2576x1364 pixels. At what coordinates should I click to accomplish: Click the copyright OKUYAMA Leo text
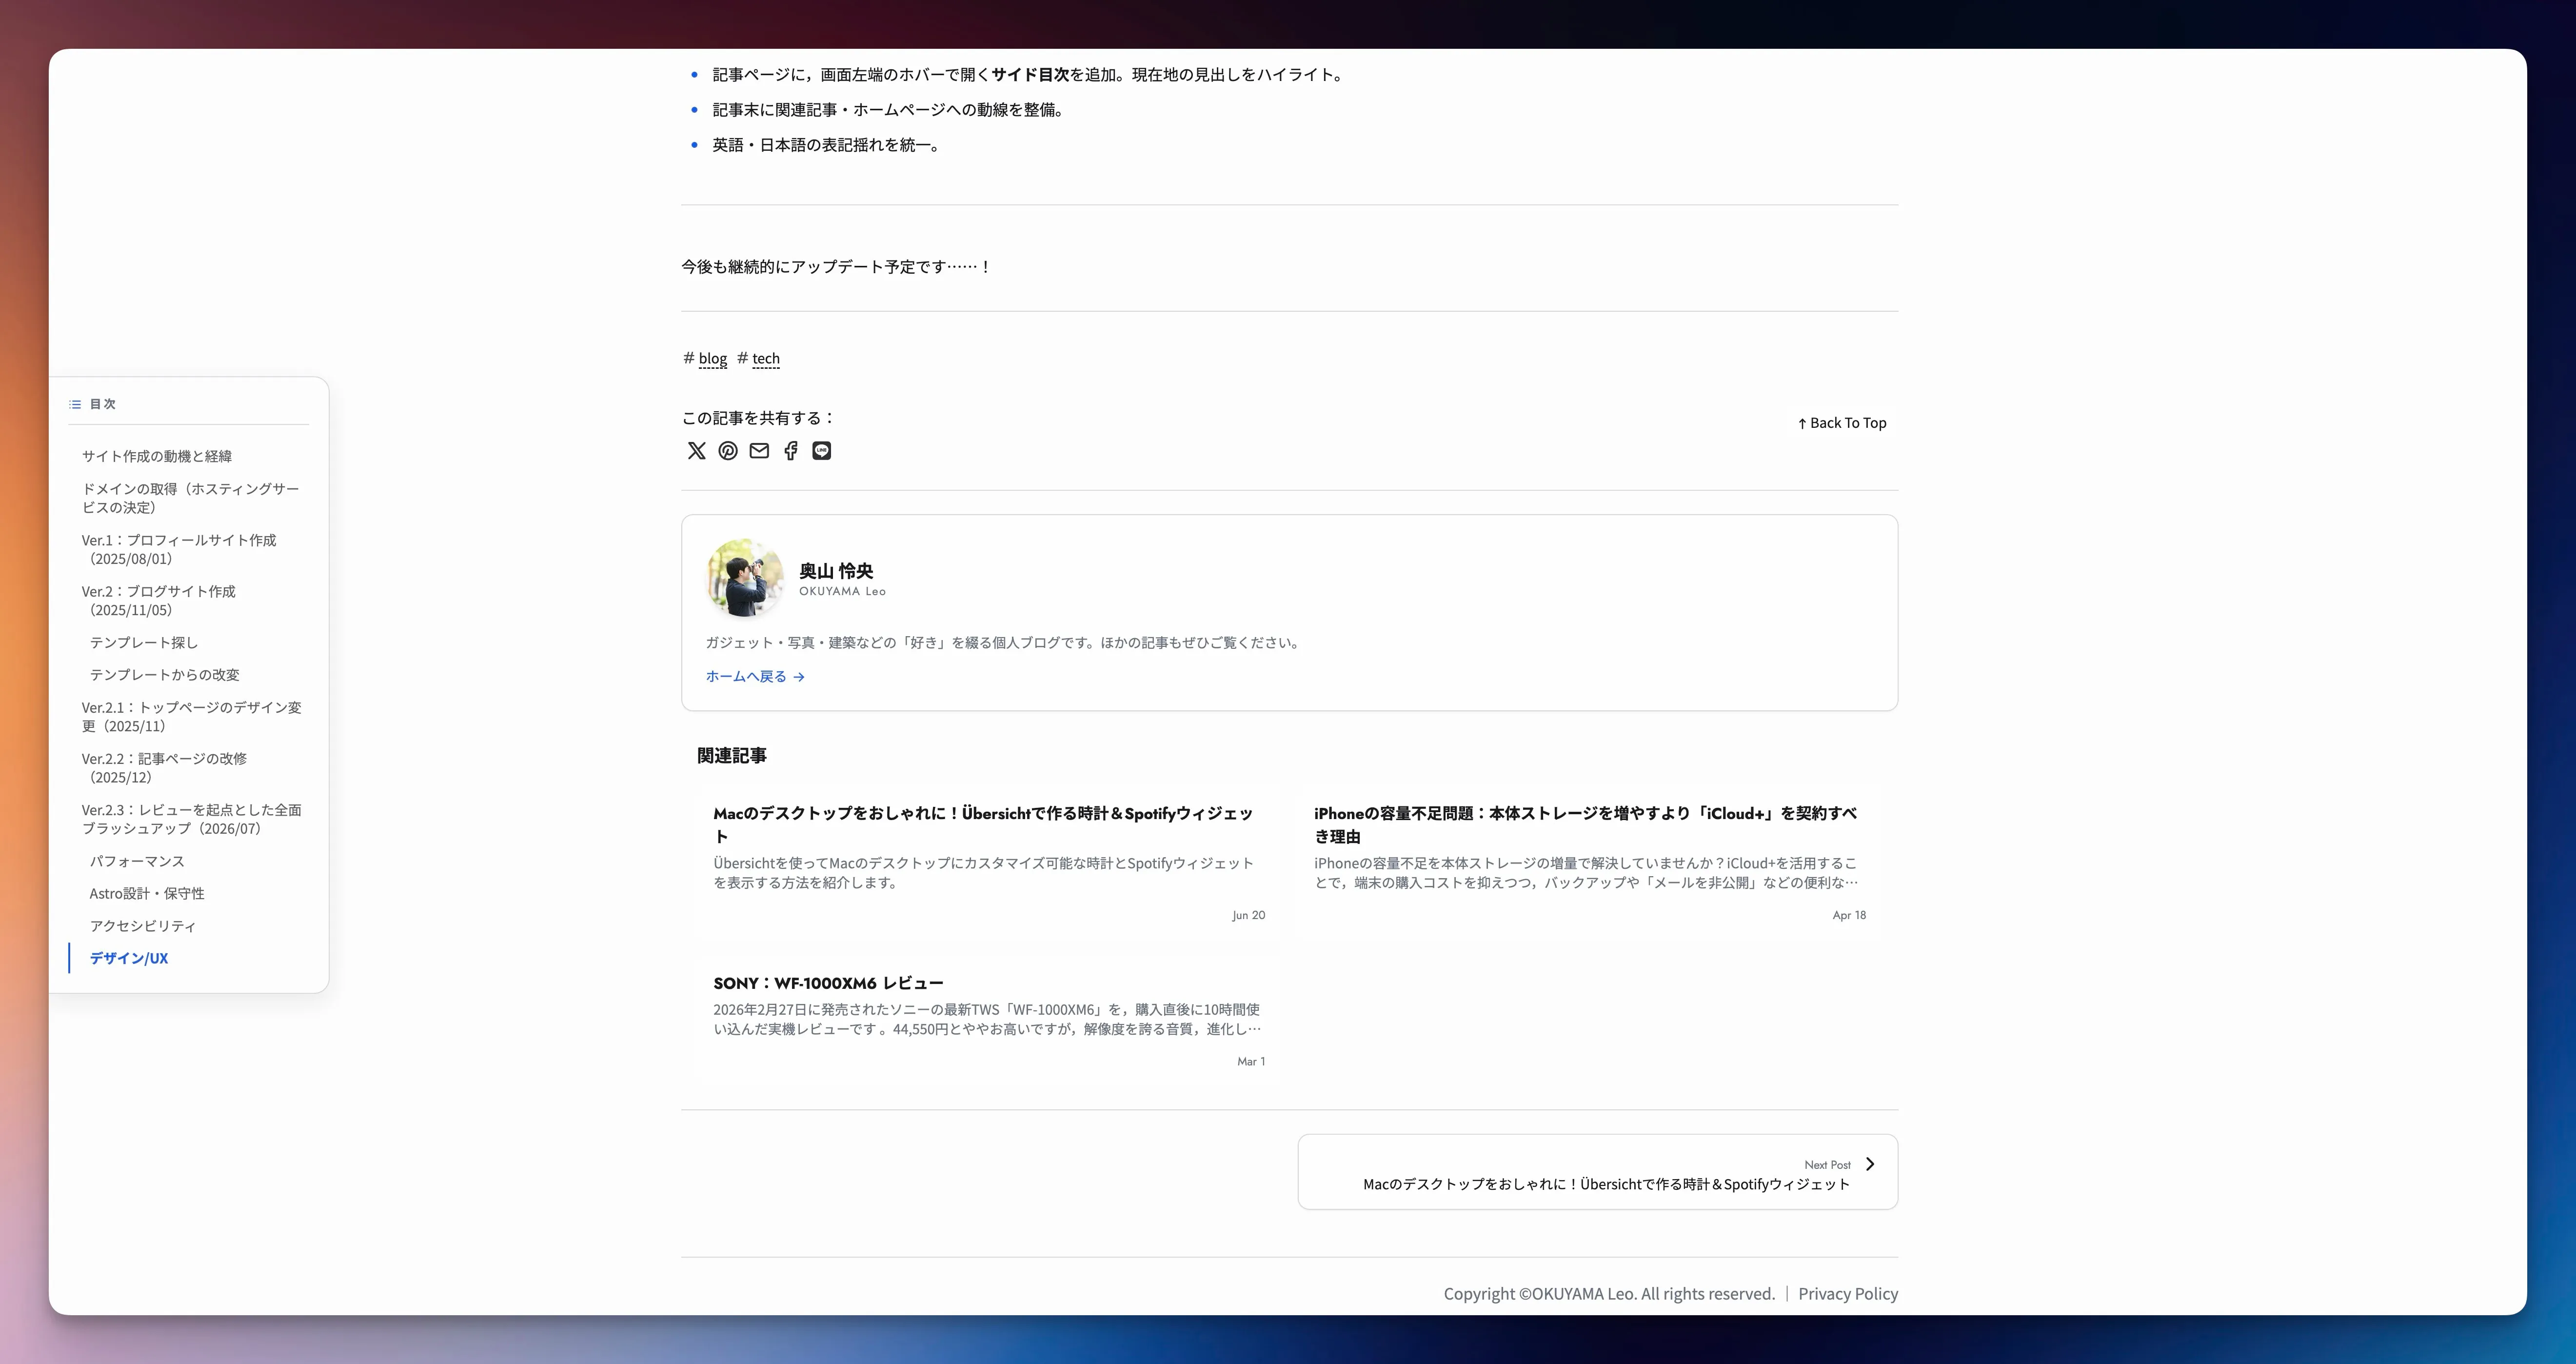tap(1609, 1294)
